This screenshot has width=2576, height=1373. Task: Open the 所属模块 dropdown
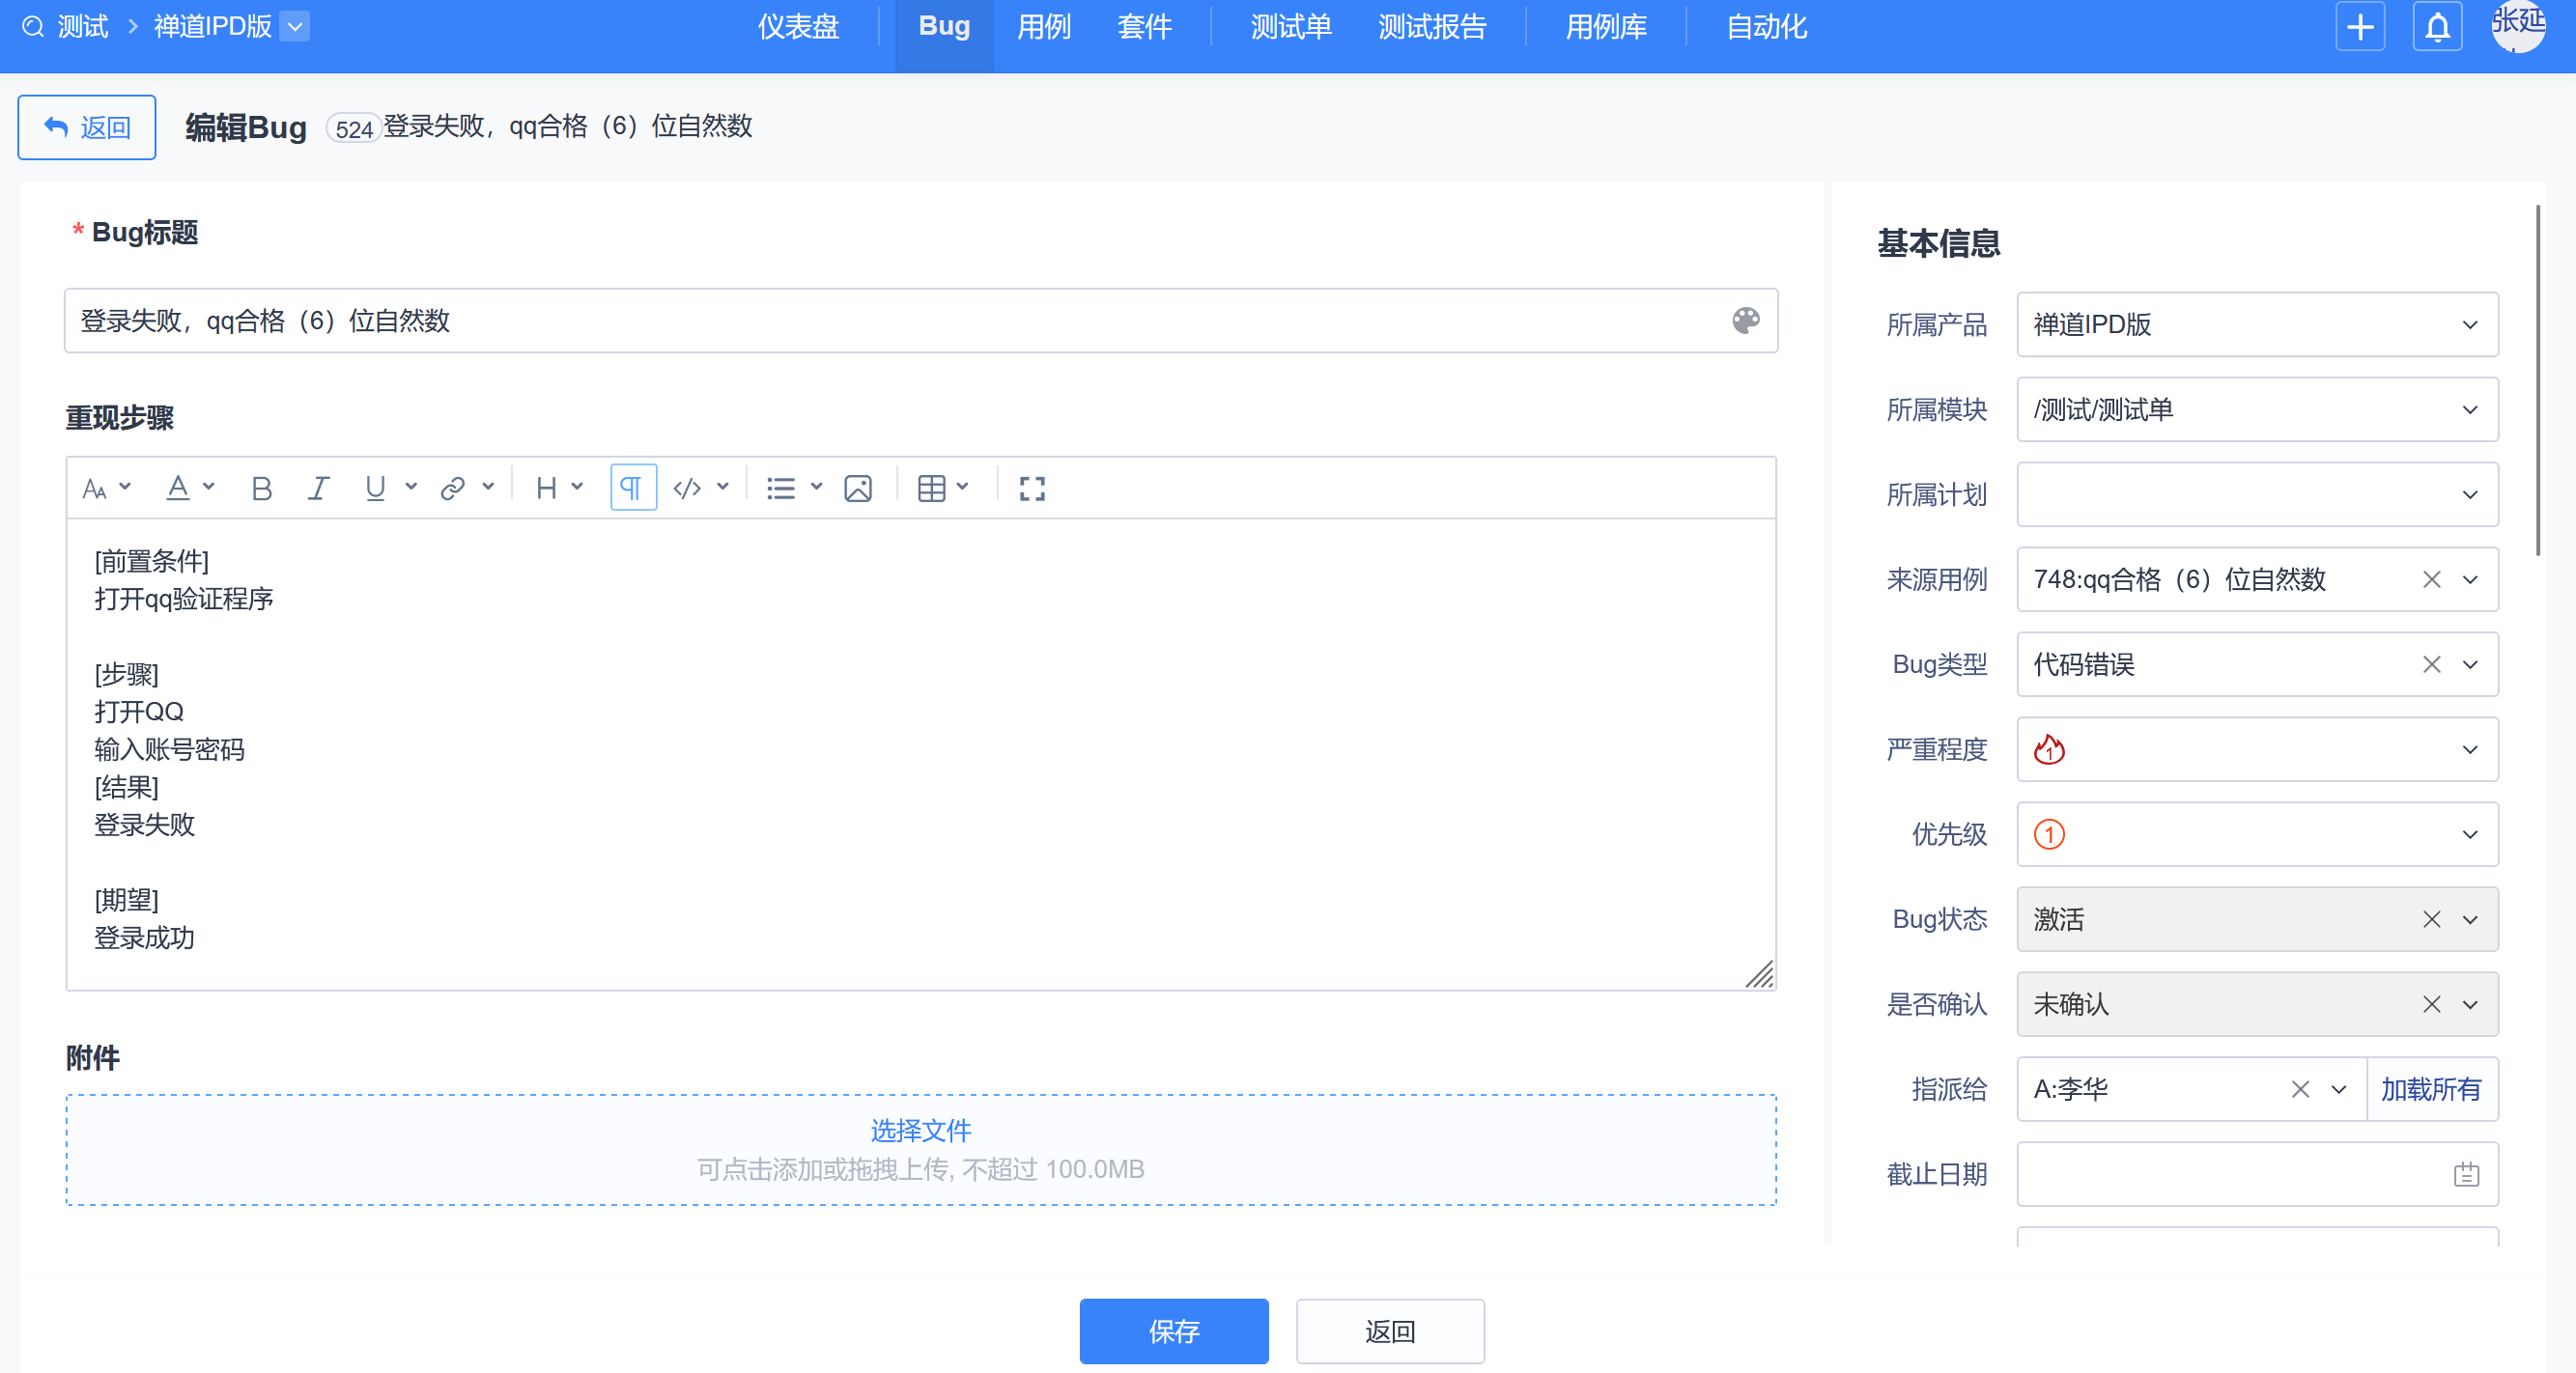[2468, 409]
